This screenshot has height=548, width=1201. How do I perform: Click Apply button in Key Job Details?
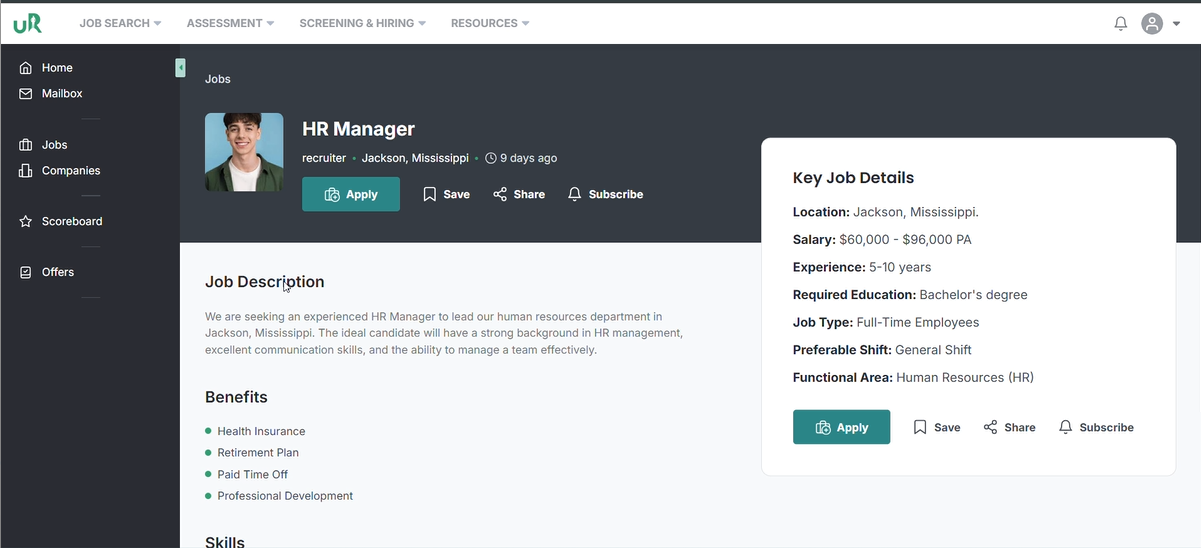pos(841,427)
